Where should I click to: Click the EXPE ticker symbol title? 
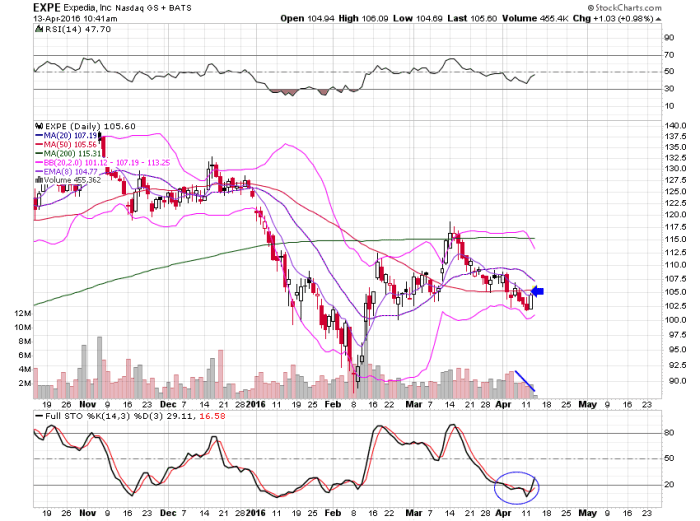(x=46, y=8)
